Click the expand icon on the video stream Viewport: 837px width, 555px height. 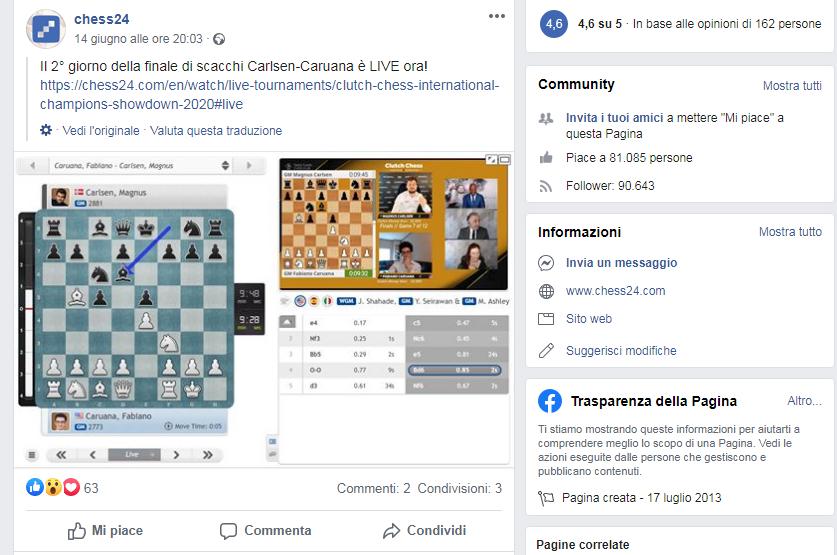(x=492, y=159)
